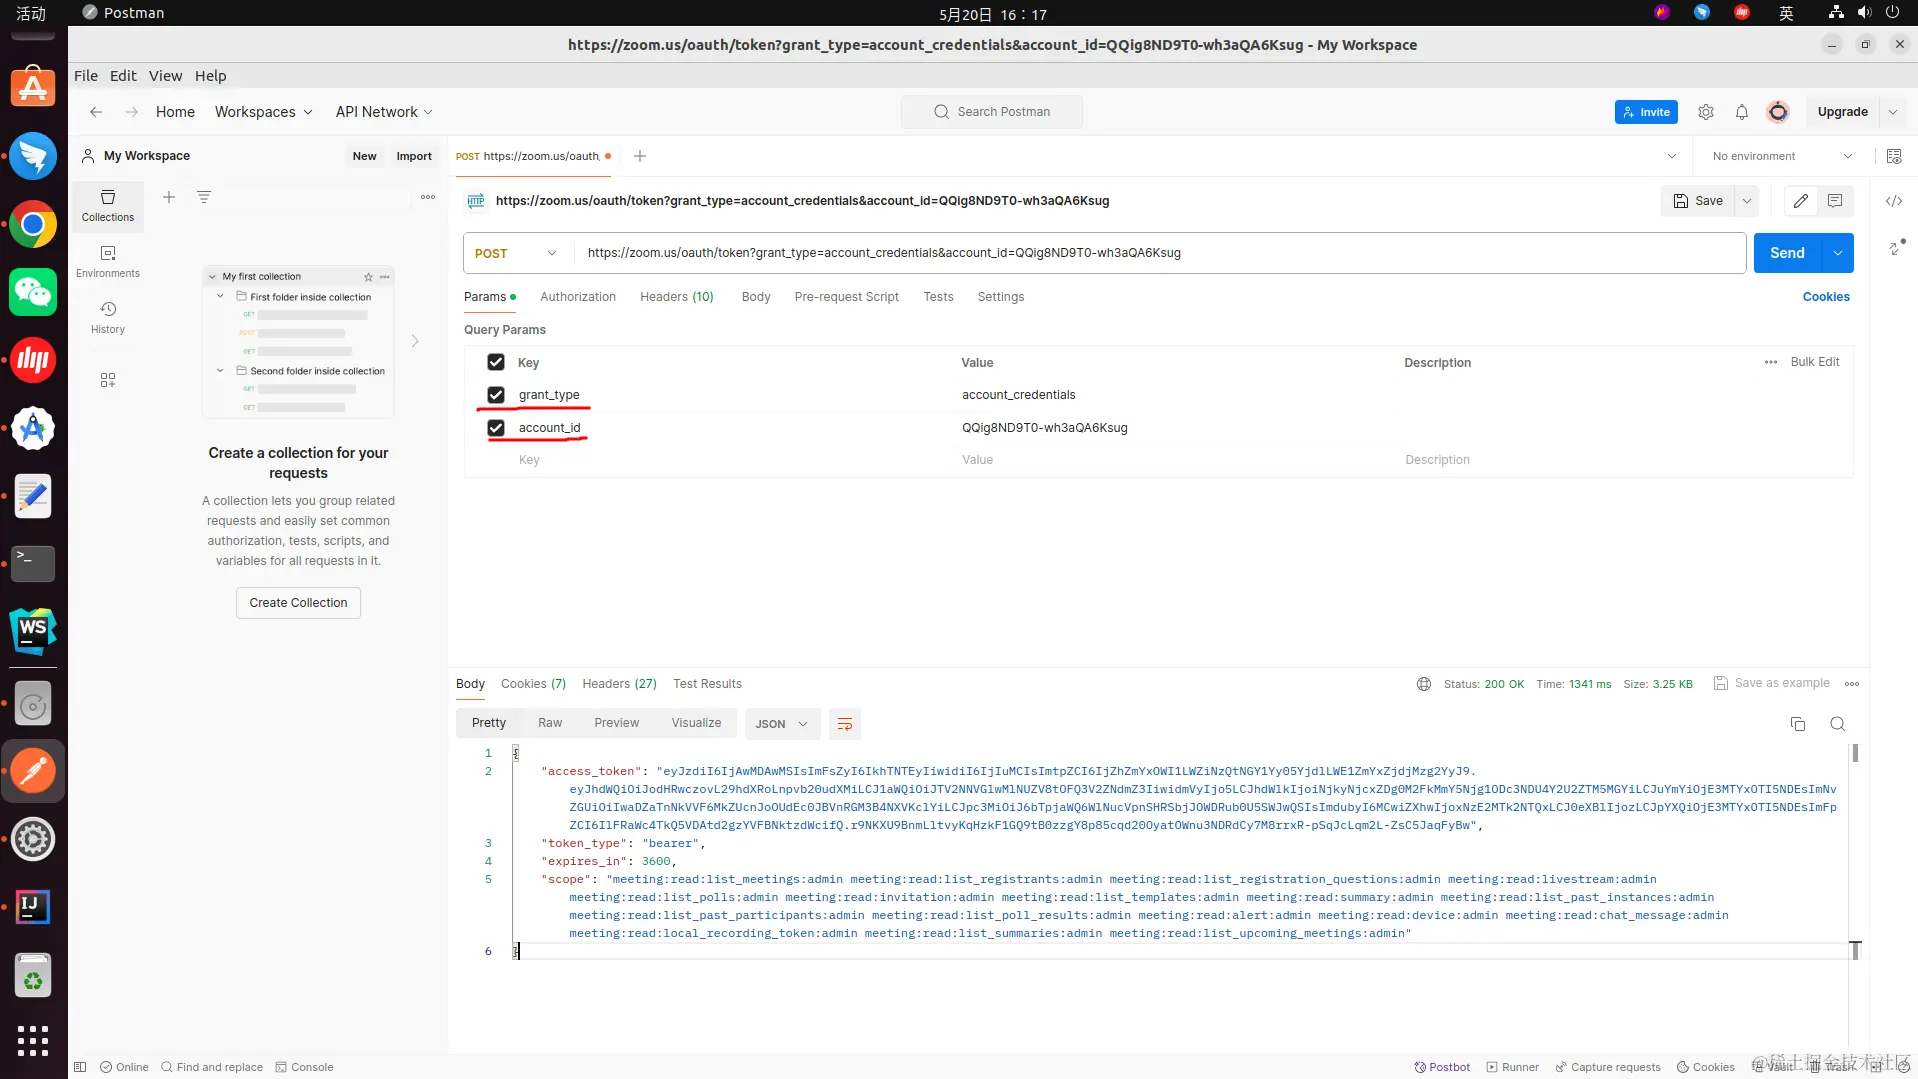Open a new request tab with plus
Image resolution: width=1918 pixels, height=1079 pixels.
pyautogui.click(x=640, y=156)
